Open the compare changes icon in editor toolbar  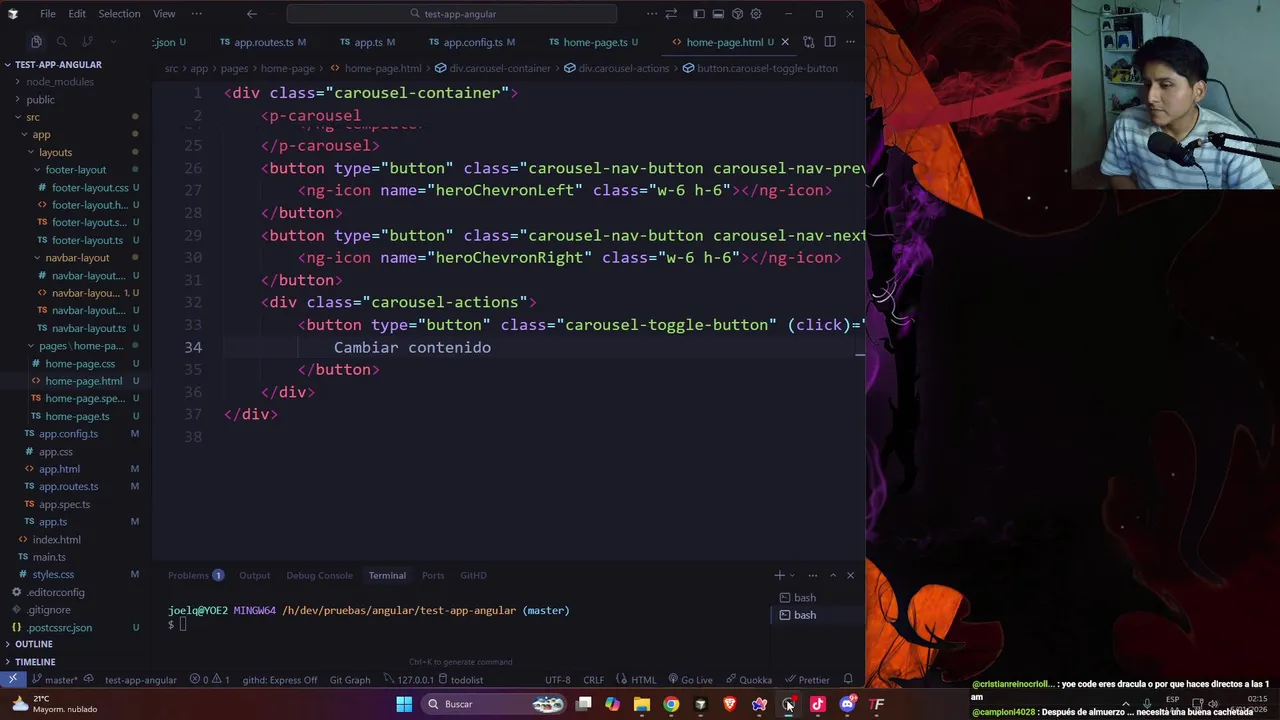point(808,42)
